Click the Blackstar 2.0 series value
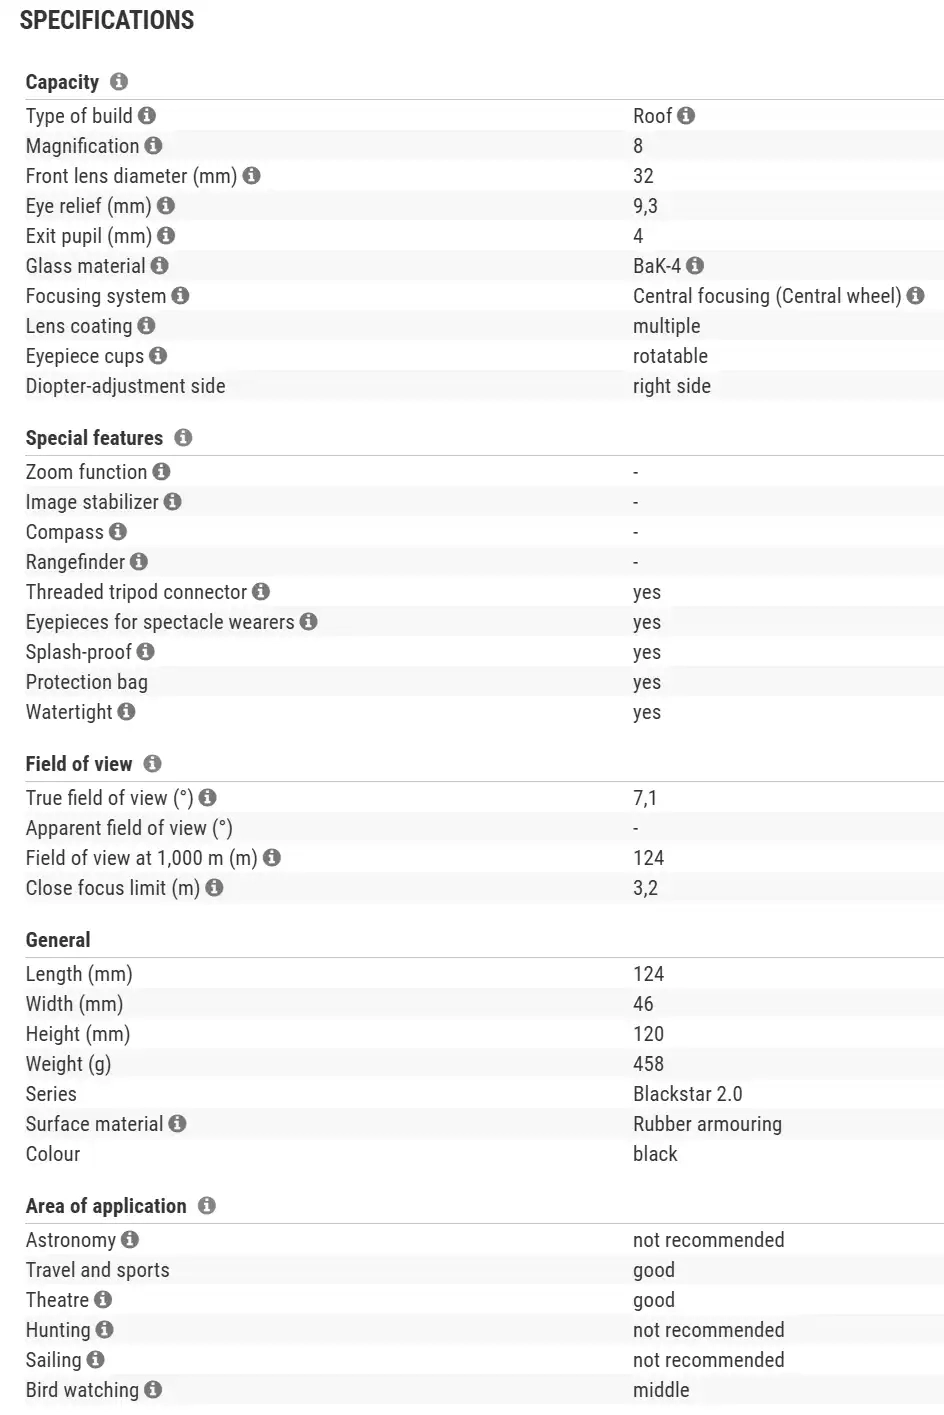The height and width of the screenshot is (1415, 944). 687,1094
